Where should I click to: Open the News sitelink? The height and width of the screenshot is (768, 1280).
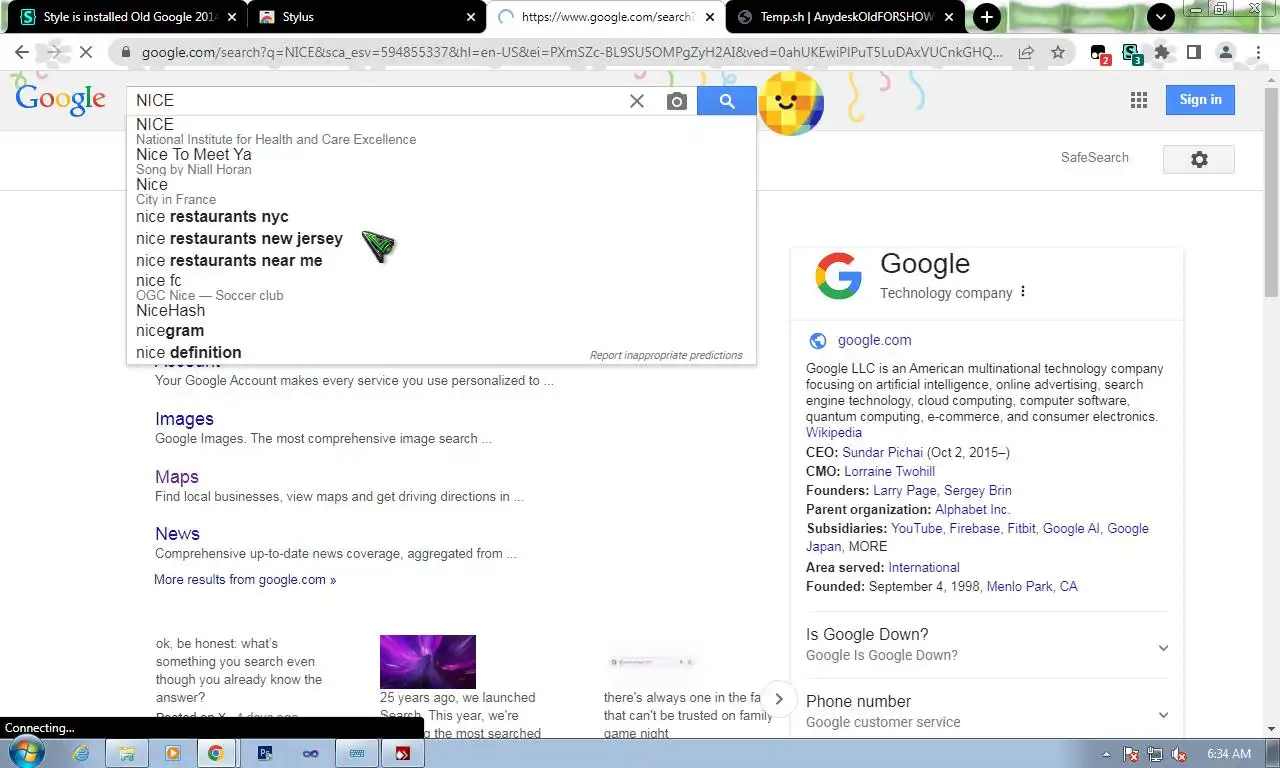click(177, 534)
